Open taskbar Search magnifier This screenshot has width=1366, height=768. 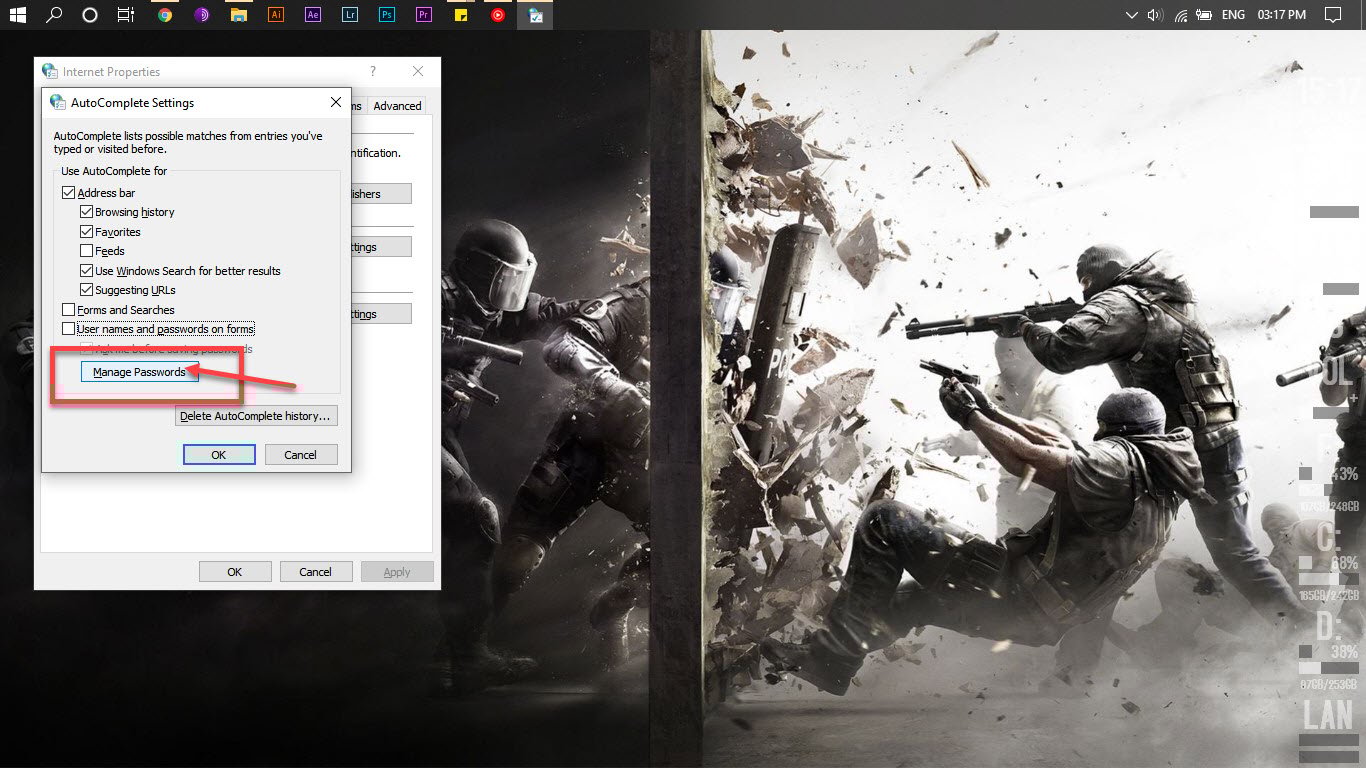[54, 15]
